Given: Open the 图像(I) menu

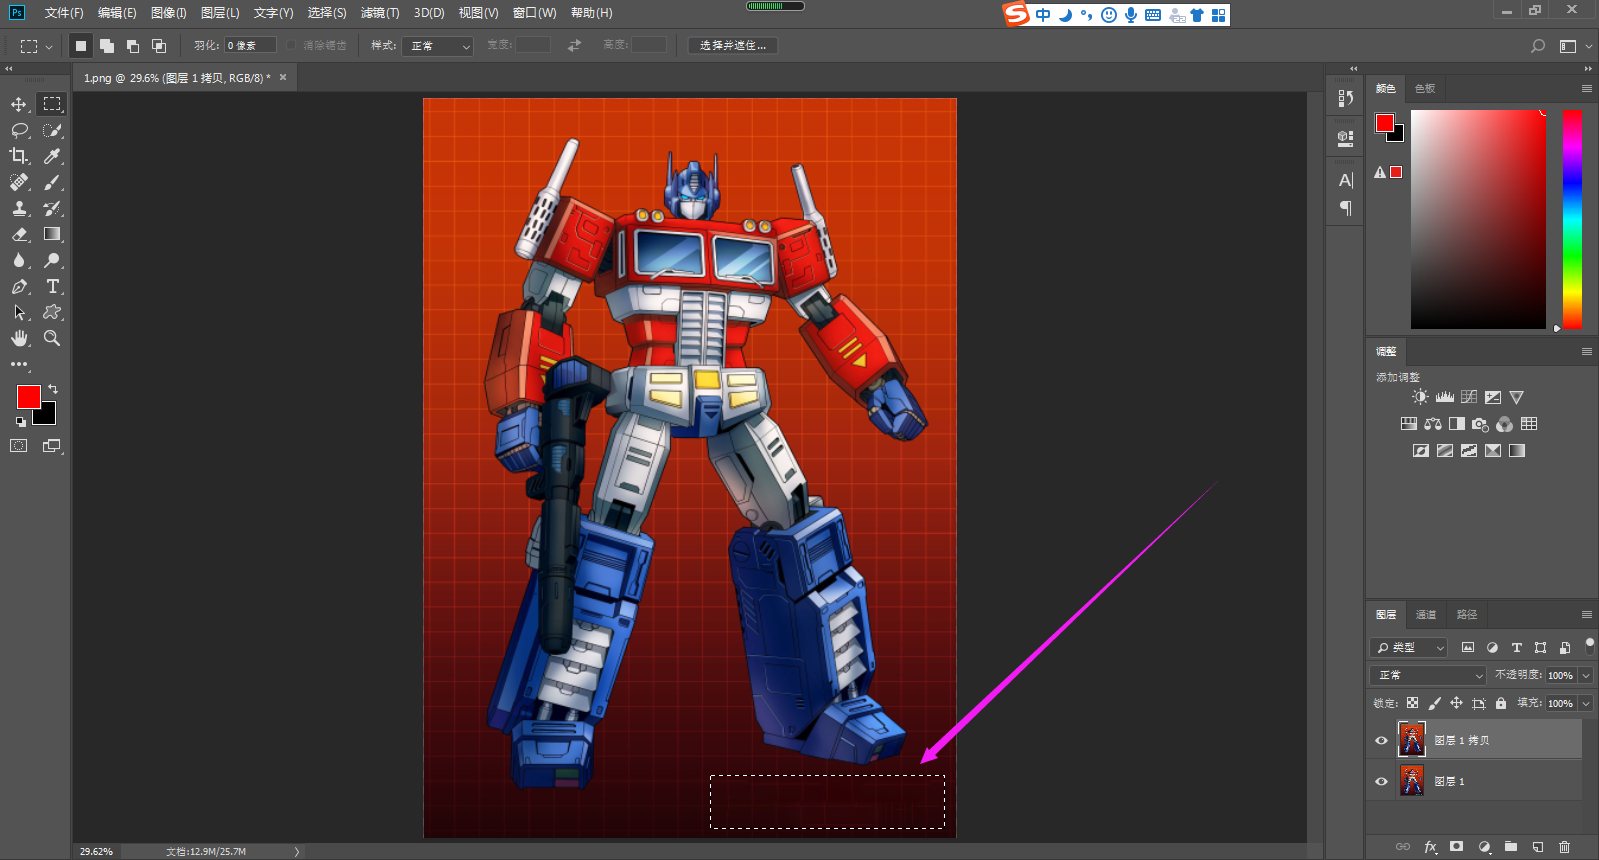Looking at the screenshot, I should 168,13.
